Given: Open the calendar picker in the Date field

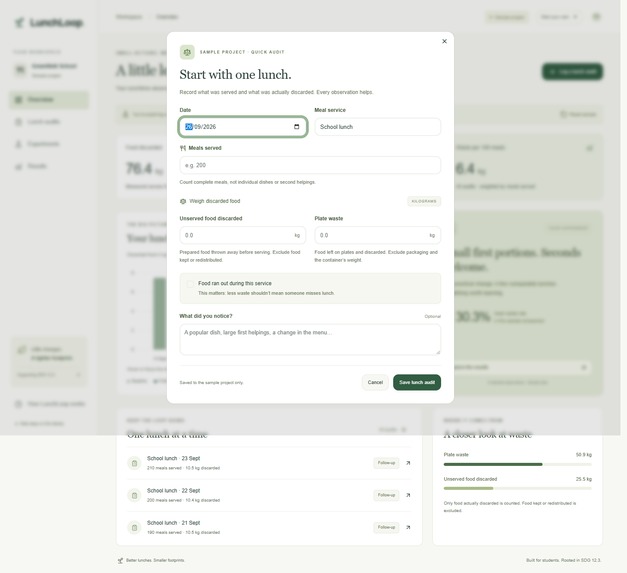Looking at the screenshot, I should click(296, 127).
